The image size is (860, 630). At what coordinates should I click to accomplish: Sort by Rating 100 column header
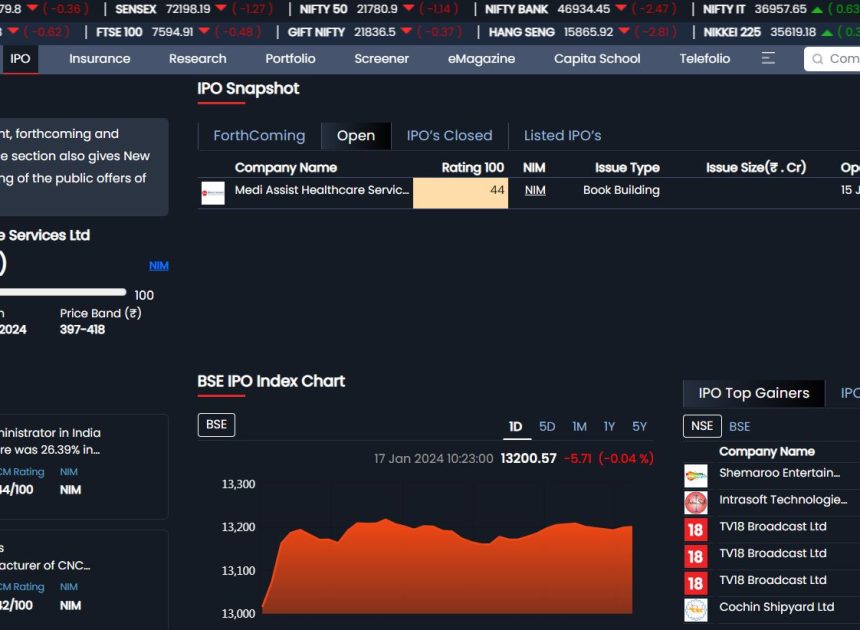473,168
